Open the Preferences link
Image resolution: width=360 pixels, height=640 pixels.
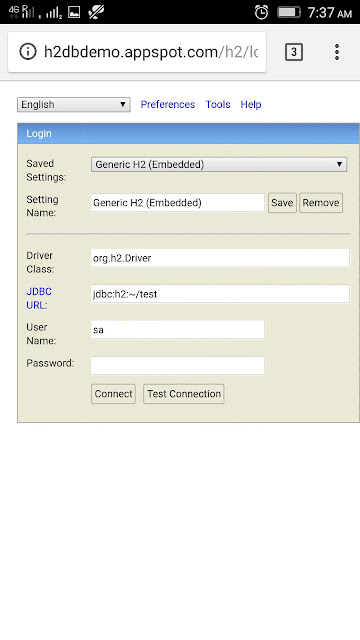coord(168,104)
